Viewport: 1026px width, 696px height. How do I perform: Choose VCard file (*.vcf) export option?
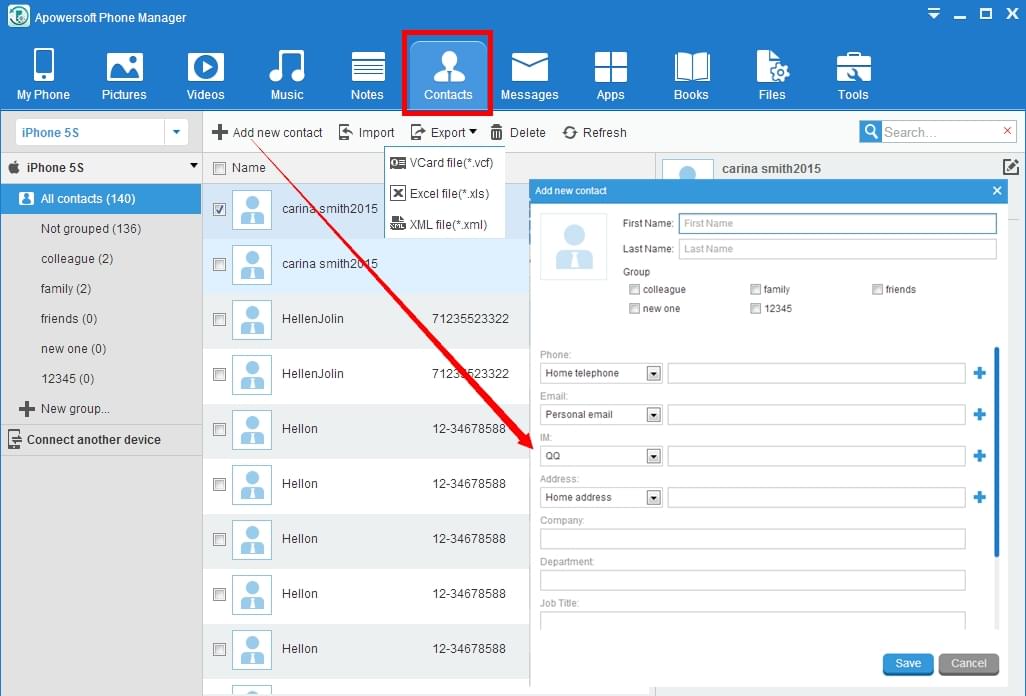click(x=443, y=163)
